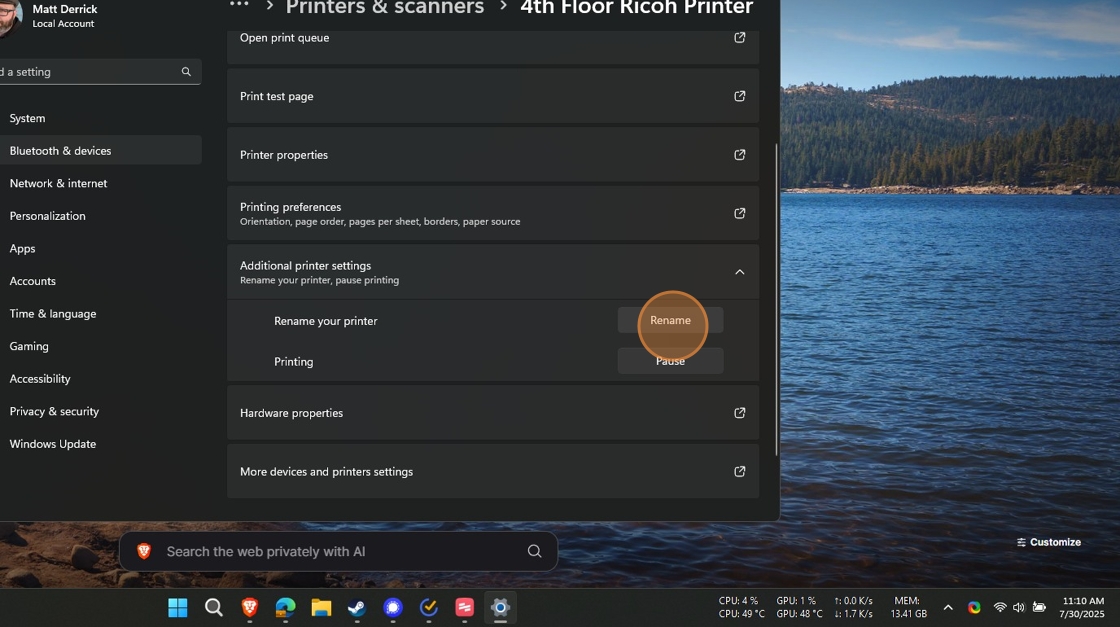
Task: Open the Windows Start menu
Action: pos(177,608)
